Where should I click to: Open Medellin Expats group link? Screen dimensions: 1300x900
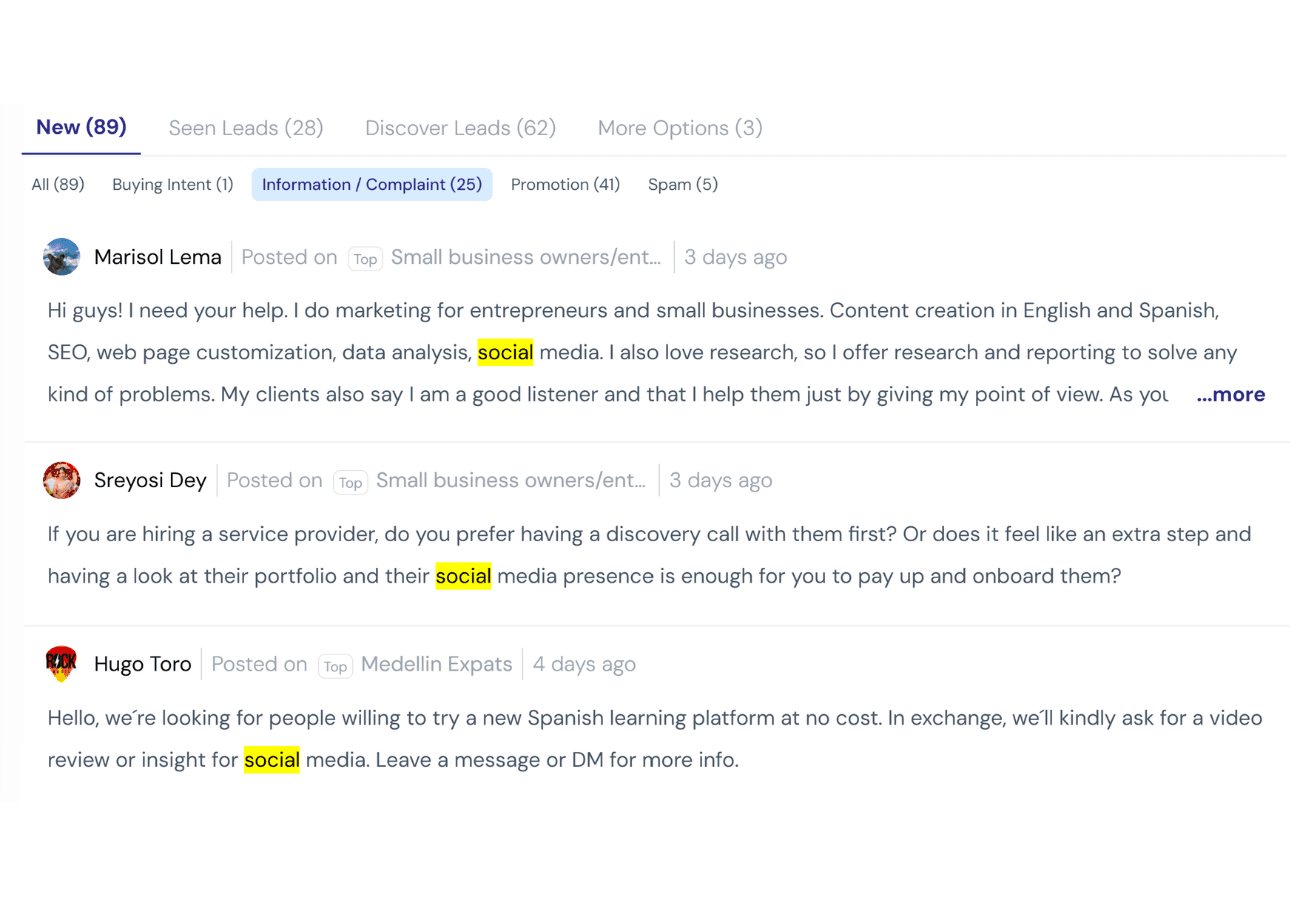(436, 664)
